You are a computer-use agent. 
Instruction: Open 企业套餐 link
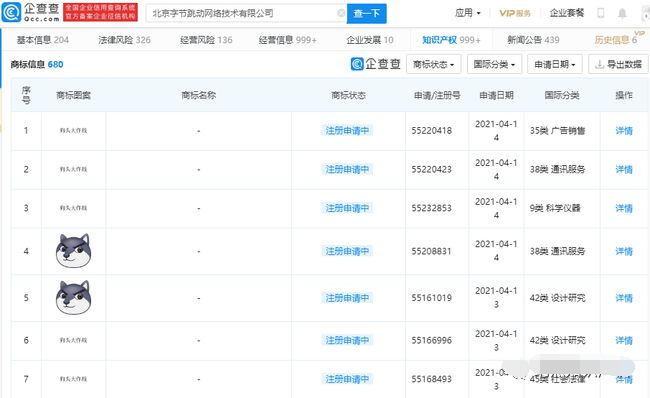567,13
